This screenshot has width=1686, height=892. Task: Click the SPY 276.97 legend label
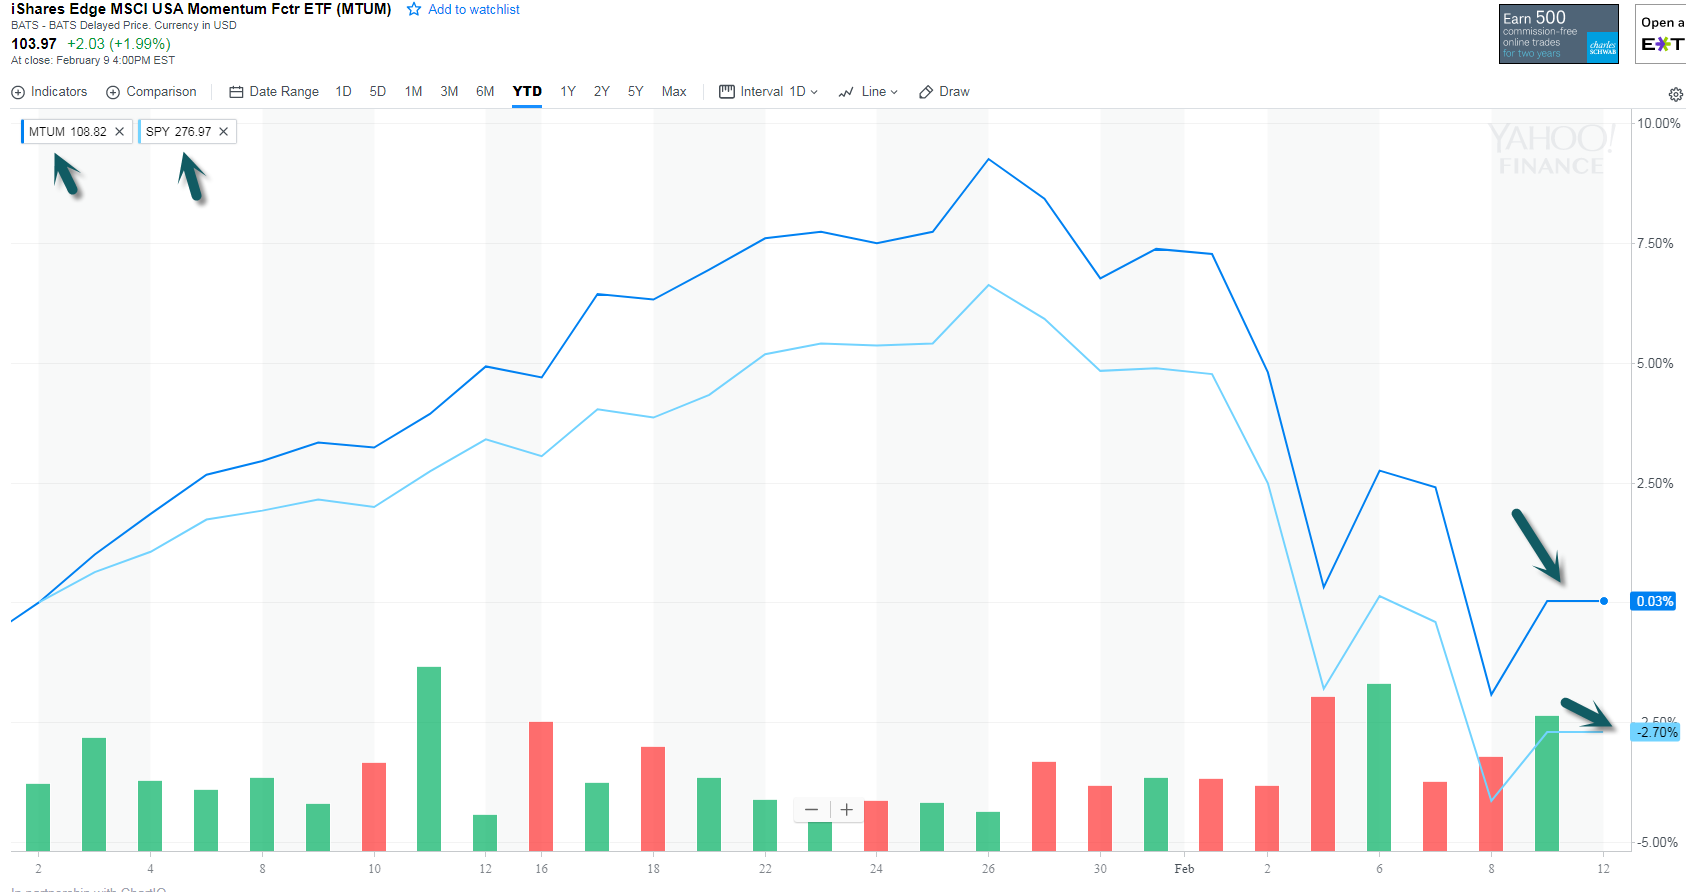tap(178, 131)
